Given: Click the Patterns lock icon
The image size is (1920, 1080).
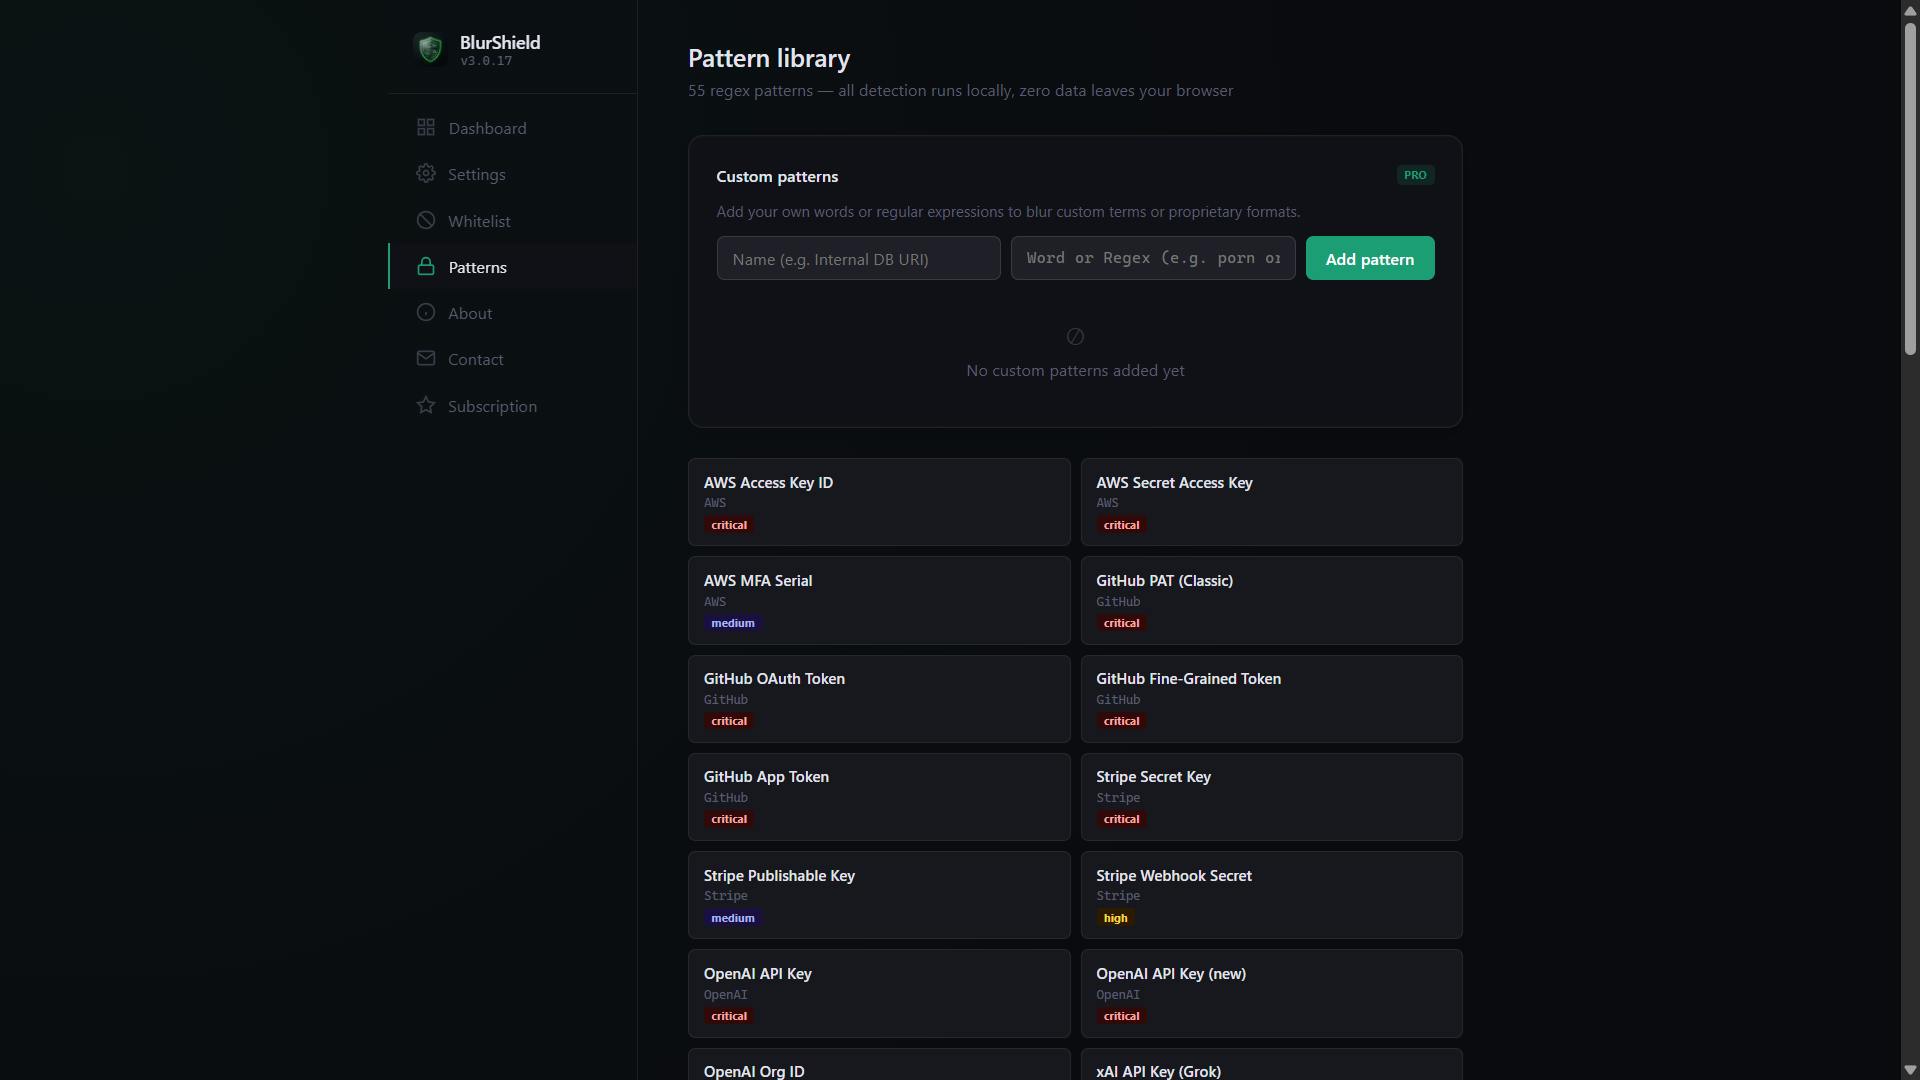Looking at the screenshot, I should pos(426,267).
